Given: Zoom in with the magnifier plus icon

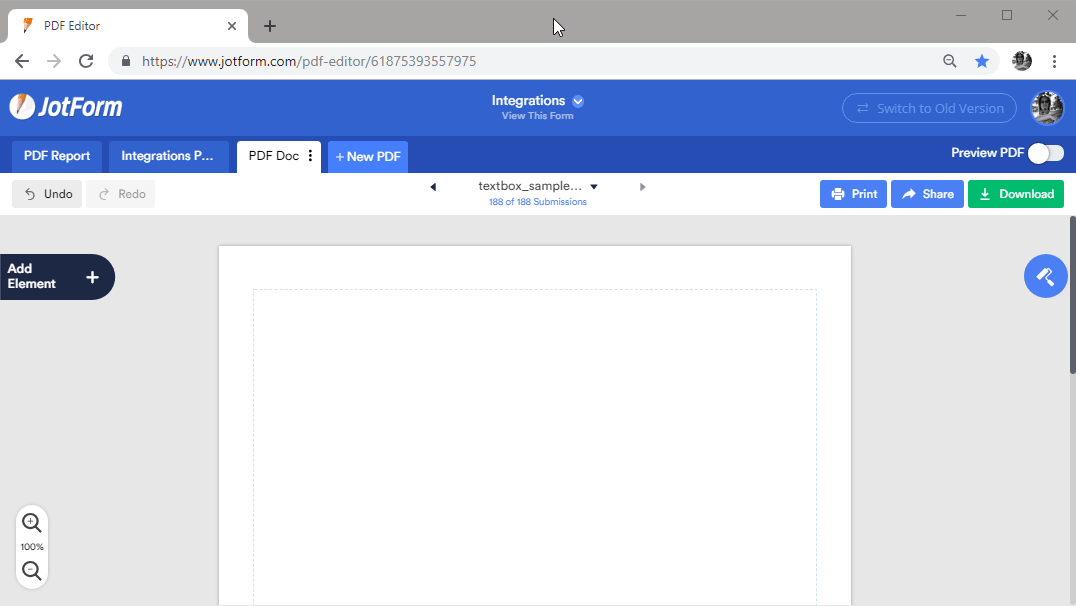Looking at the screenshot, I should tap(32, 523).
